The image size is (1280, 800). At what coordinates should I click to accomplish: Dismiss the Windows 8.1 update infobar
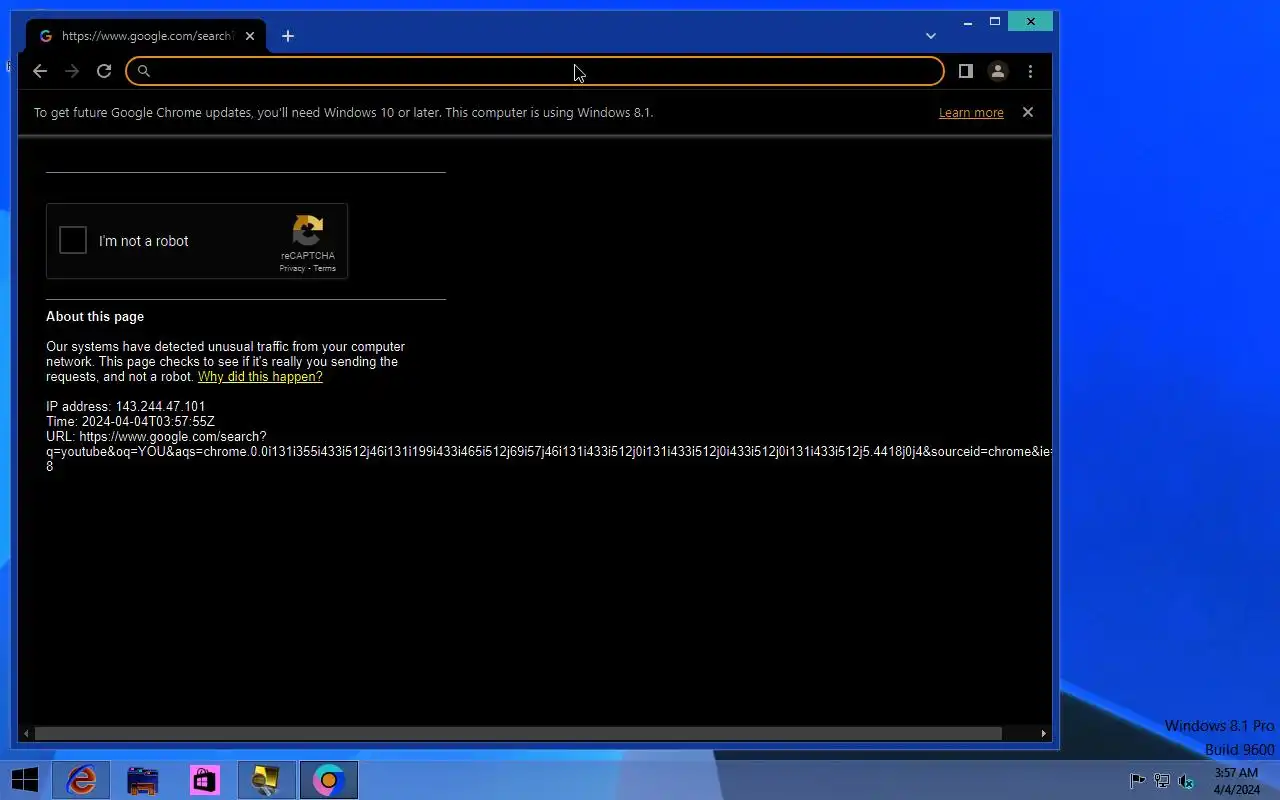1028,112
